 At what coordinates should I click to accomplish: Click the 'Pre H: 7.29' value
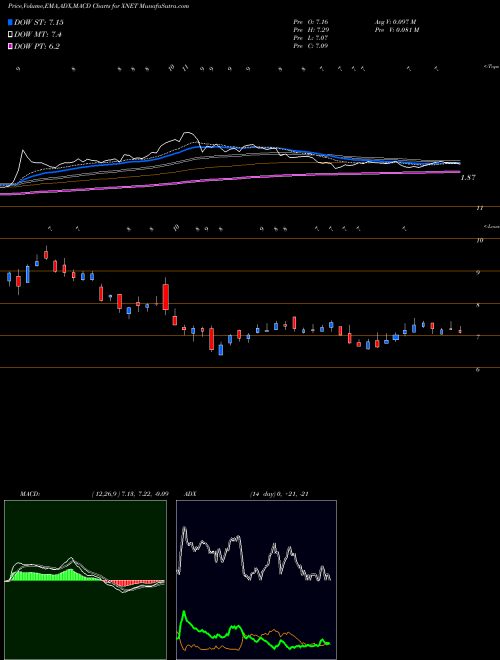(x=311, y=30)
